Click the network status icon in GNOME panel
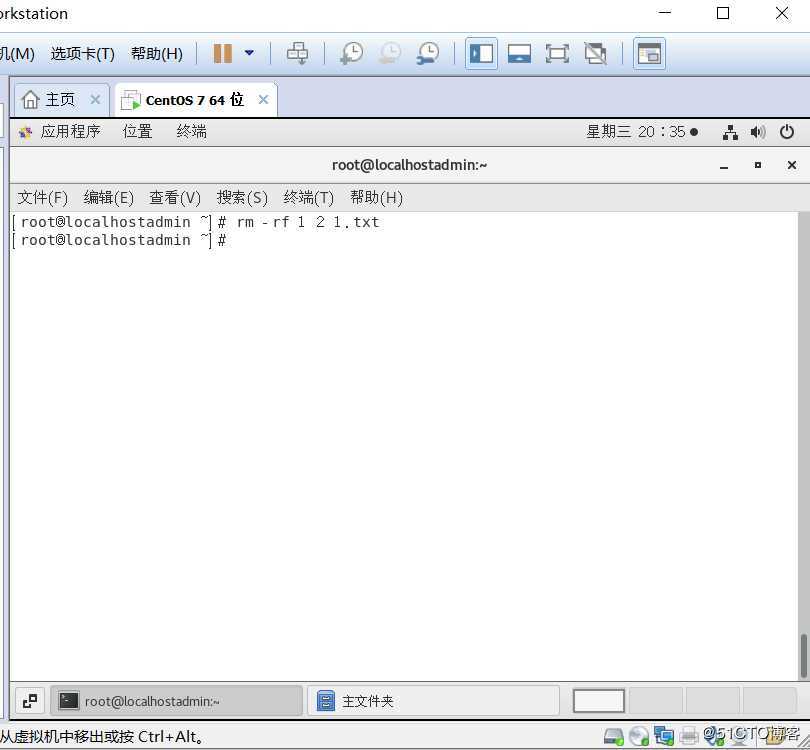The height and width of the screenshot is (750, 810). [x=730, y=132]
